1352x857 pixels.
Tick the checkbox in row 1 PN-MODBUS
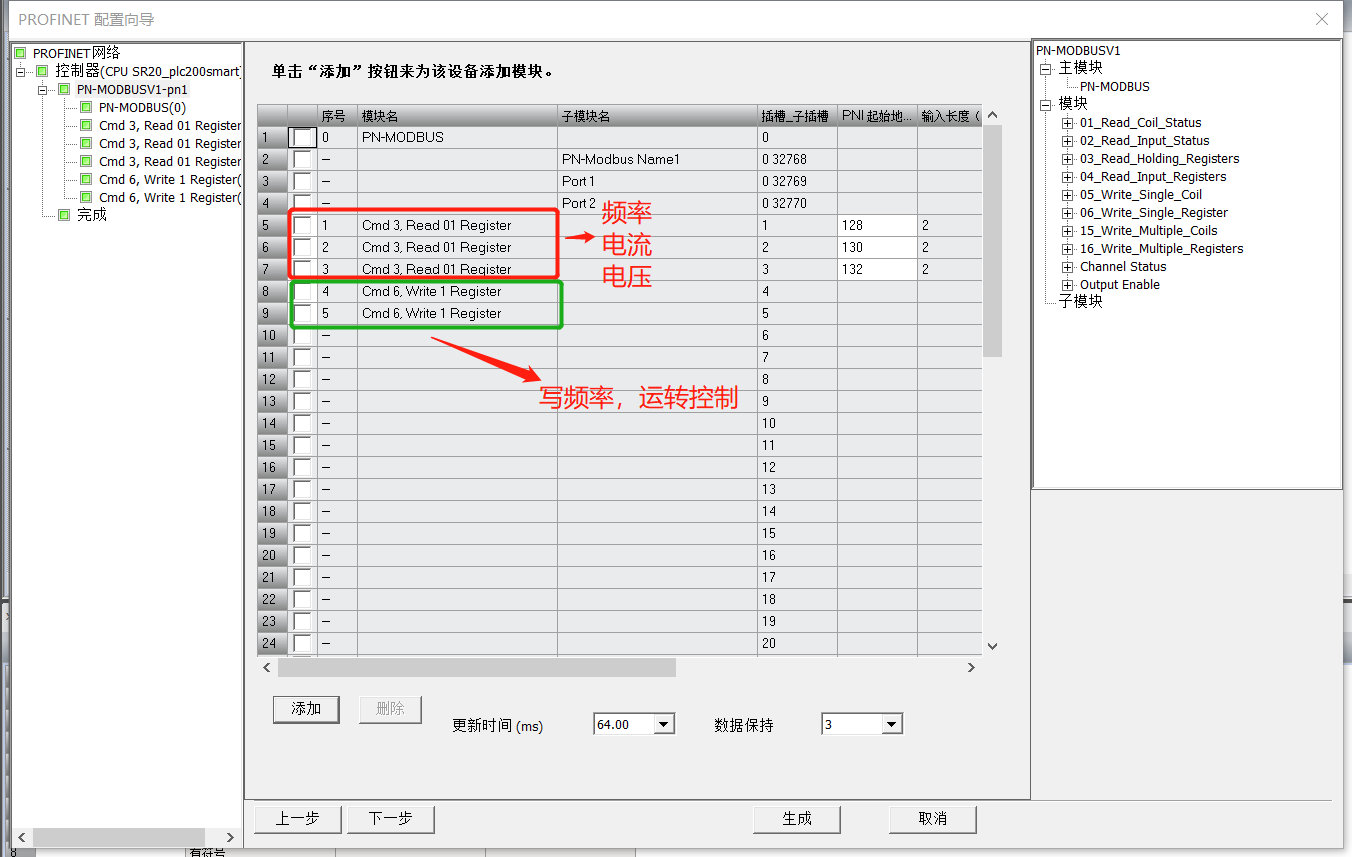click(302, 138)
